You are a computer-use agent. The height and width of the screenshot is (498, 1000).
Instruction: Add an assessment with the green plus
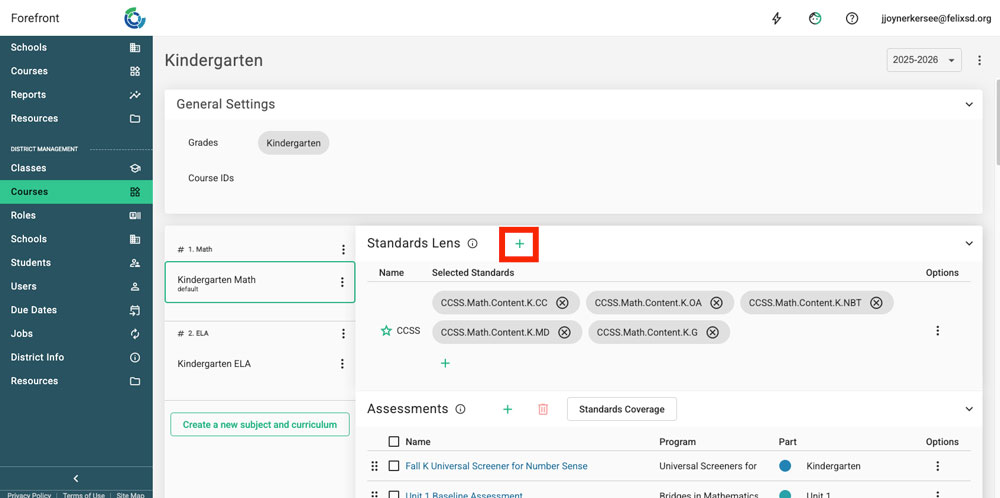pyautogui.click(x=507, y=409)
